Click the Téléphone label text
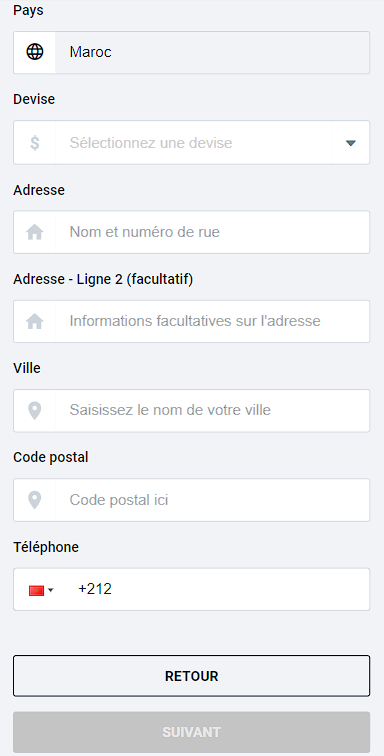The image size is (384, 756). click(46, 547)
